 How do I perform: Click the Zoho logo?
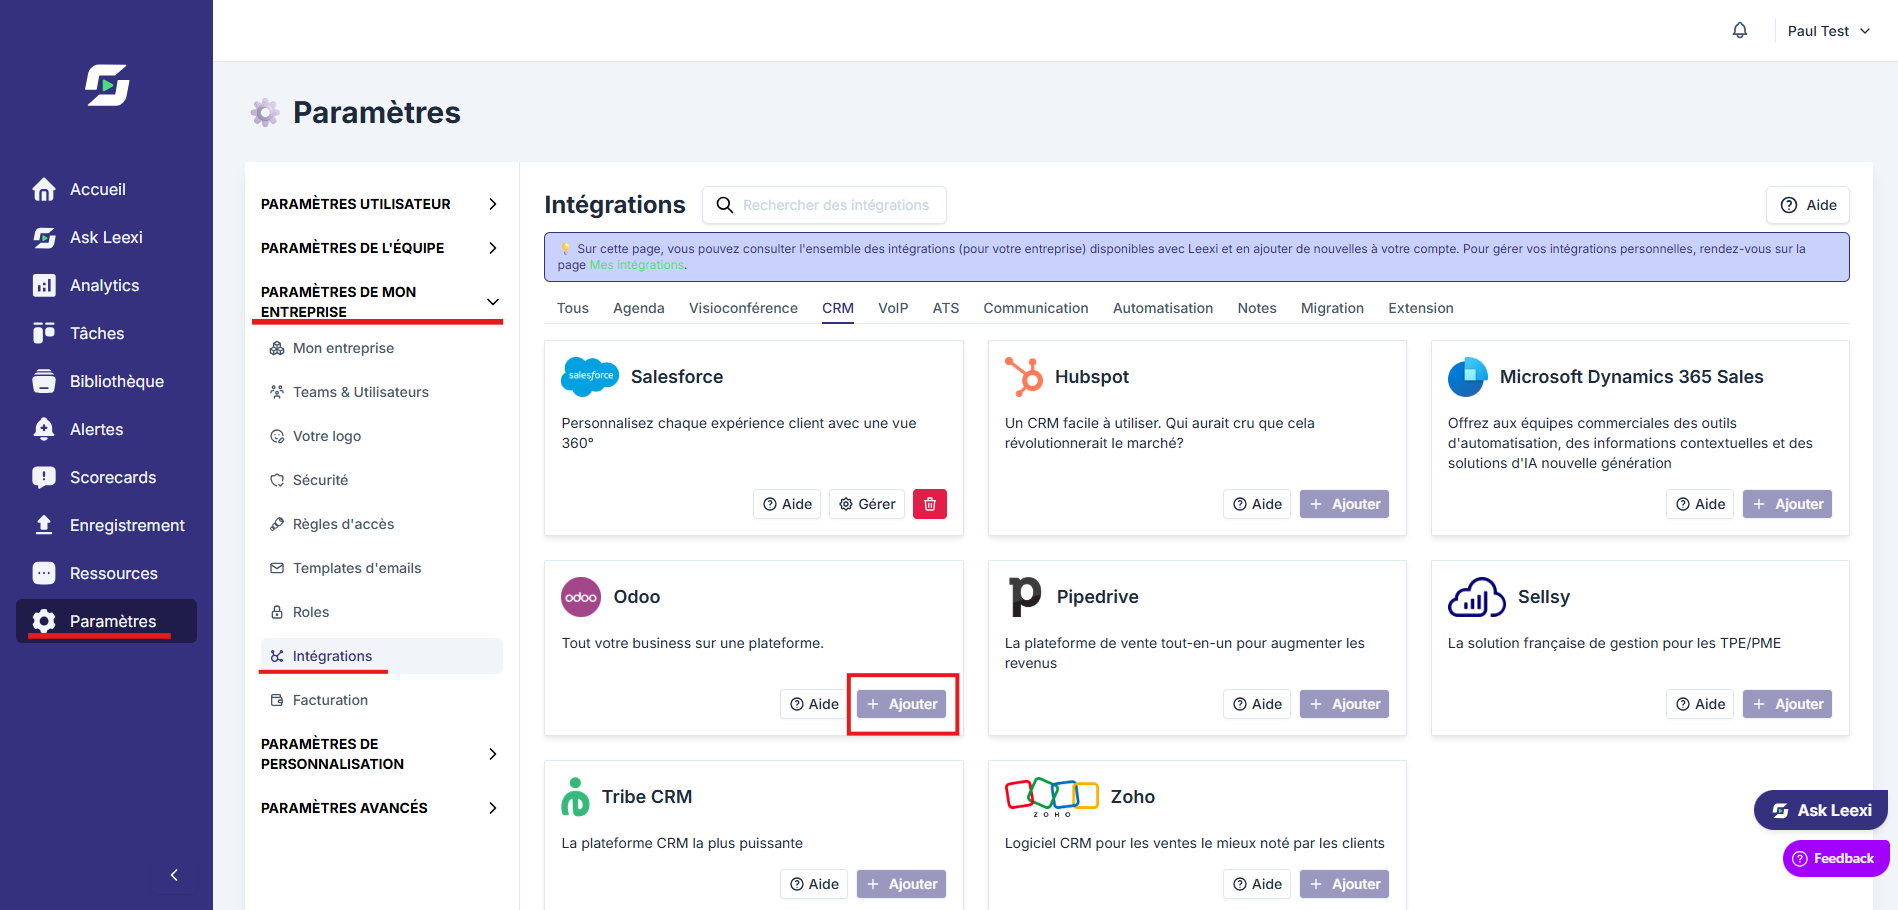[1052, 796]
